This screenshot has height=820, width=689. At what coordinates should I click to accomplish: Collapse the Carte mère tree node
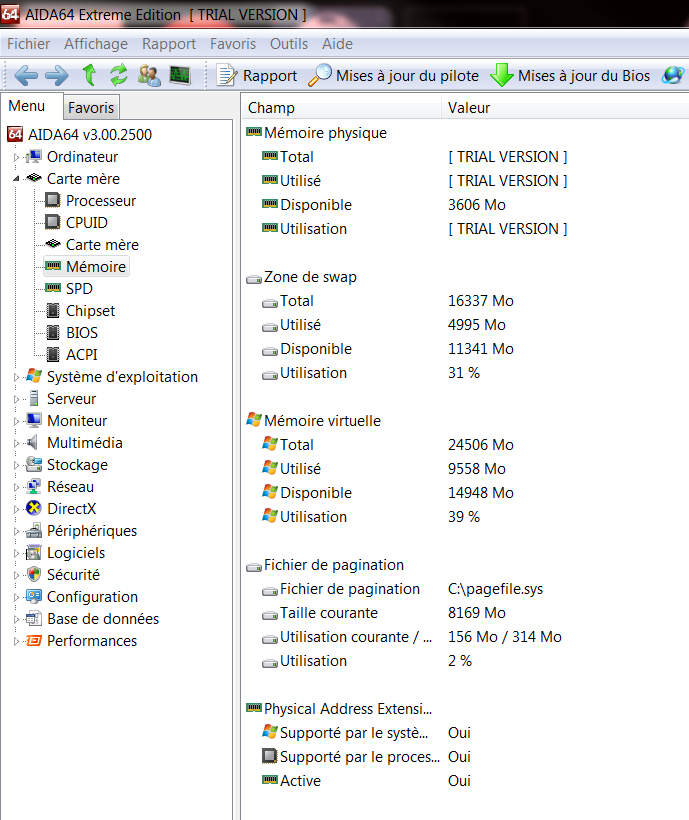[16, 179]
